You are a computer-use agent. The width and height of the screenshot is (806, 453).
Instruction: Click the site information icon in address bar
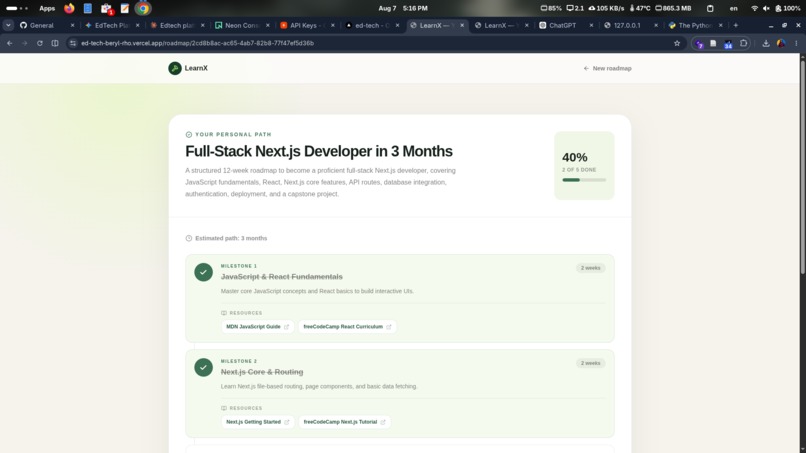point(73,43)
